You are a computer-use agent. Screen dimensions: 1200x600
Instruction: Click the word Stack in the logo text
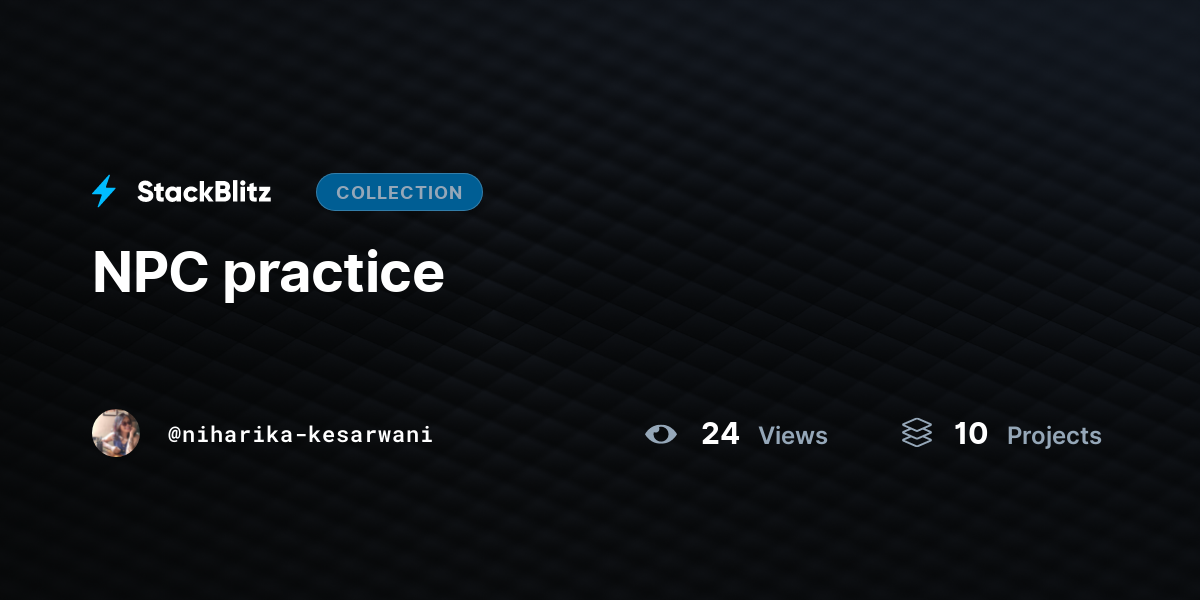(172, 192)
